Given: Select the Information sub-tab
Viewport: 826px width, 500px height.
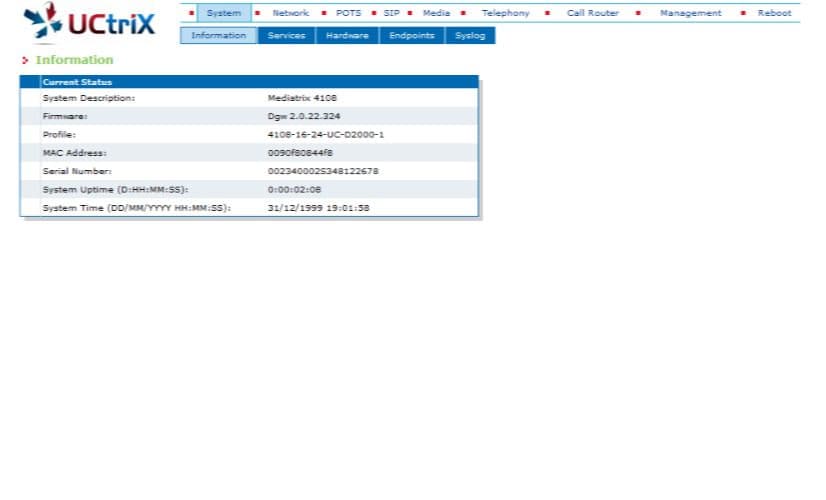Looking at the screenshot, I should [218, 35].
